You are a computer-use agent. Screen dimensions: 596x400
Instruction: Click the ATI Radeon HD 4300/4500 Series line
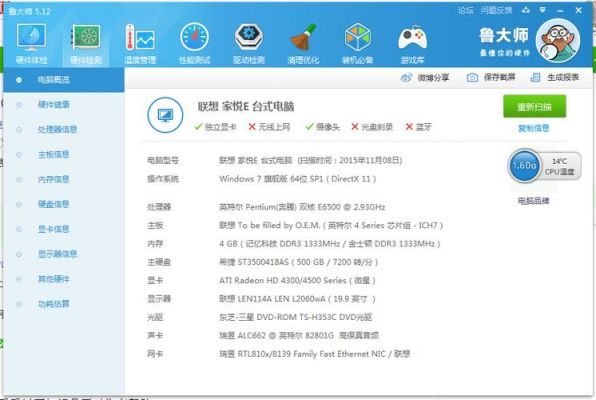click(297, 281)
